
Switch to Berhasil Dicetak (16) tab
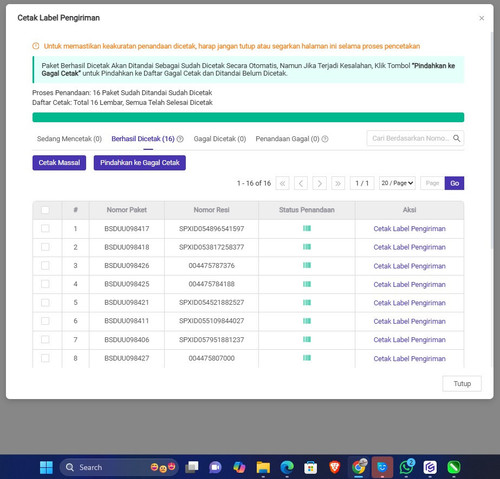pyautogui.click(x=143, y=139)
